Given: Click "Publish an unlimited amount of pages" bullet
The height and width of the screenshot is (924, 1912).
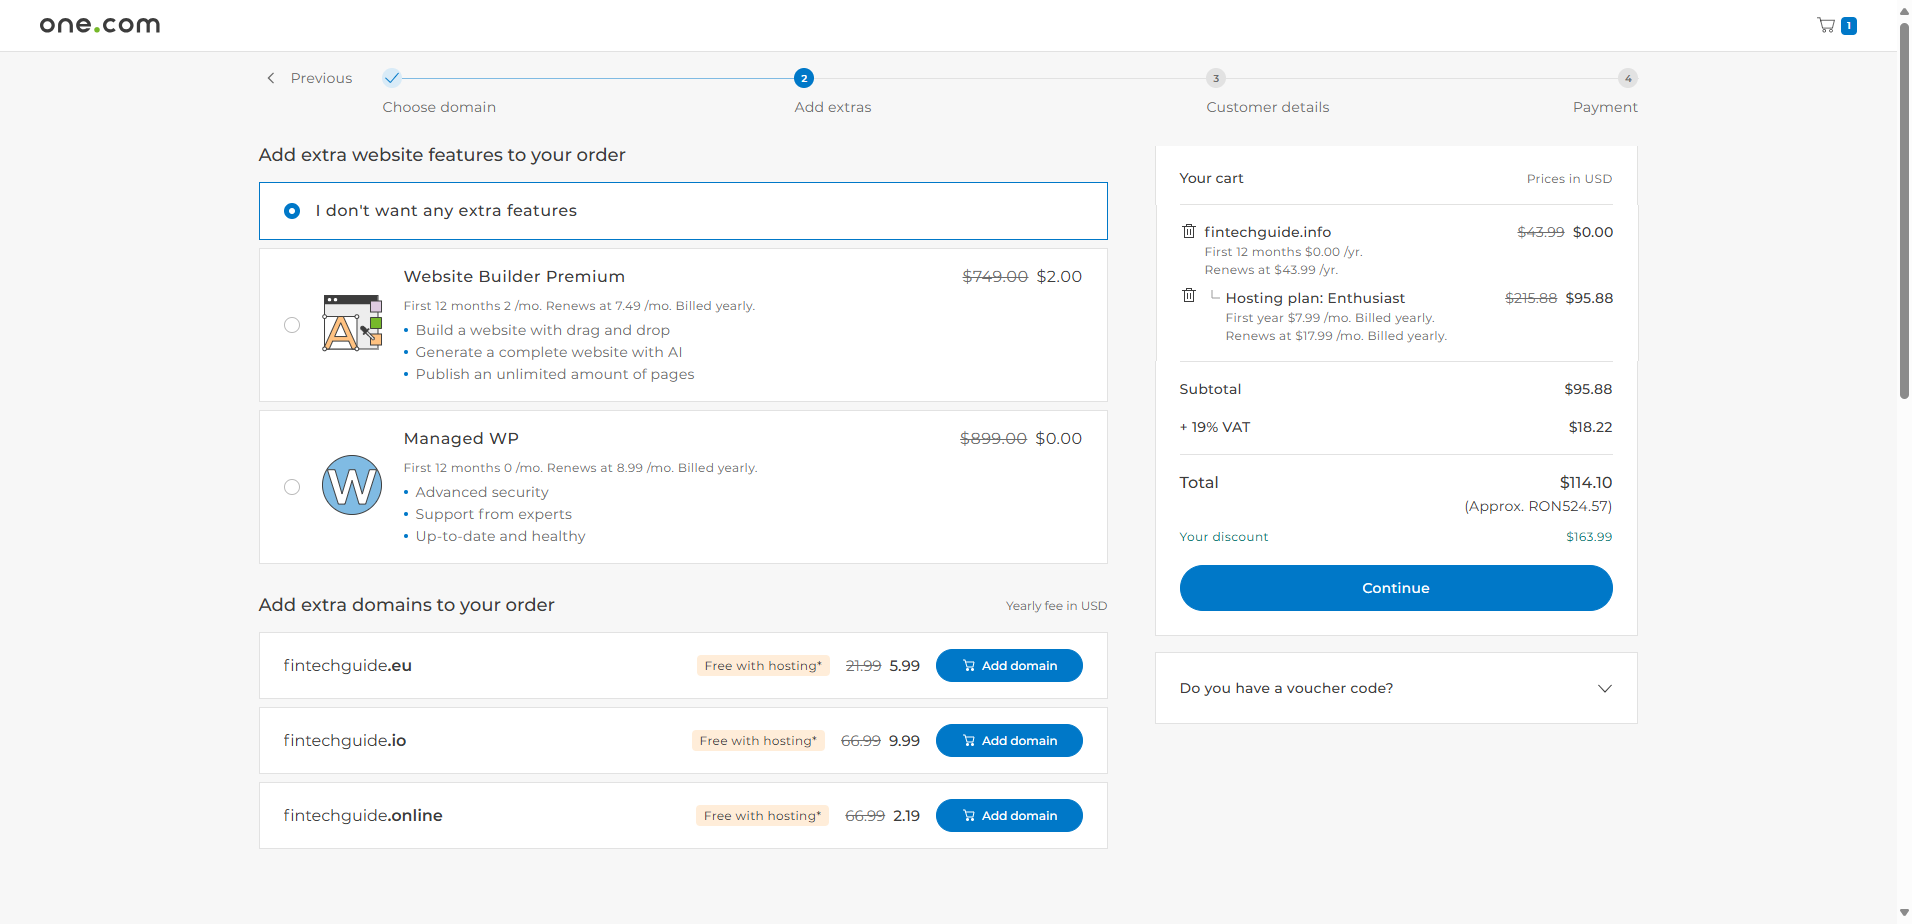Looking at the screenshot, I should pos(555,374).
